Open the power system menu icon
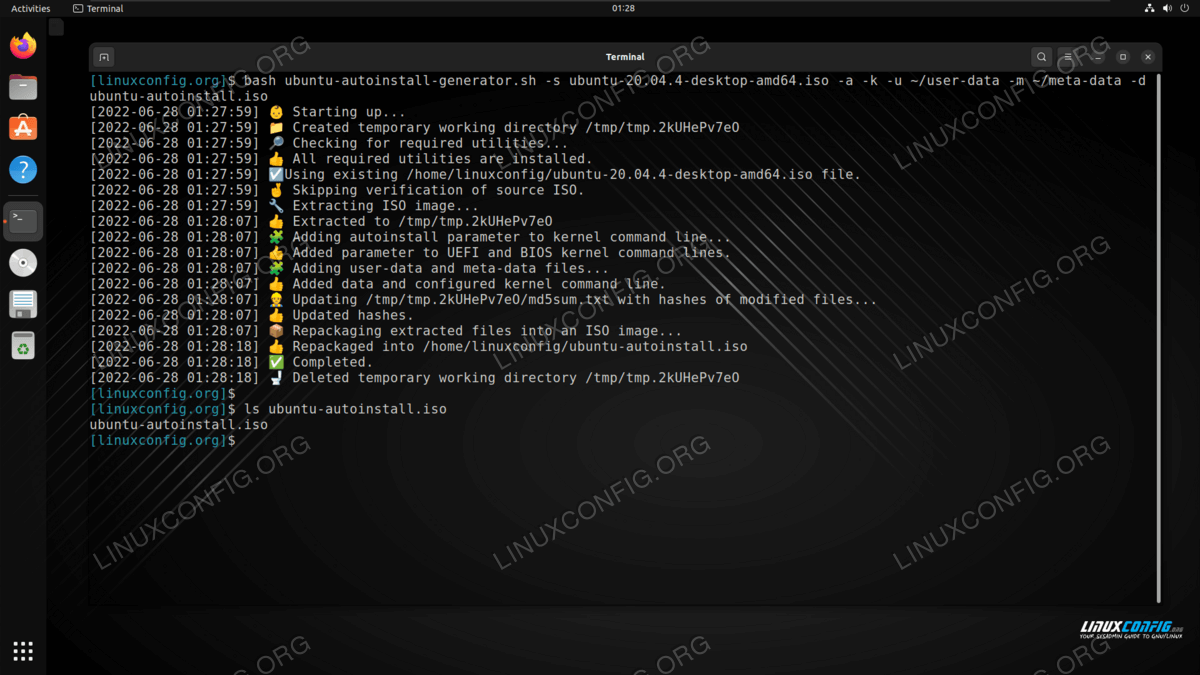 point(1185,8)
